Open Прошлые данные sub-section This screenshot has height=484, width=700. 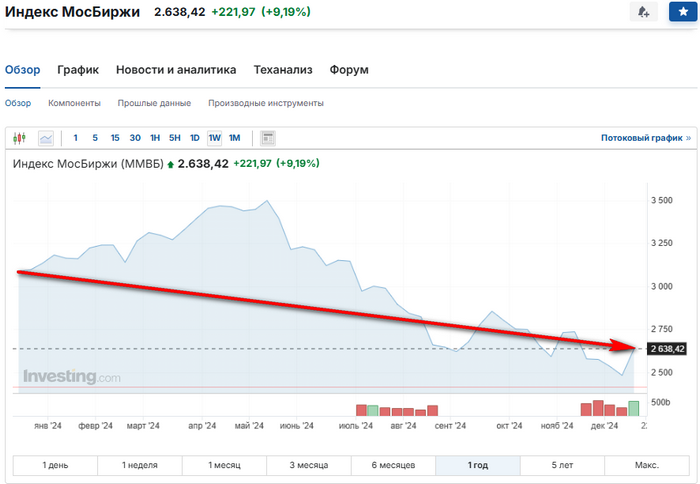click(154, 103)
